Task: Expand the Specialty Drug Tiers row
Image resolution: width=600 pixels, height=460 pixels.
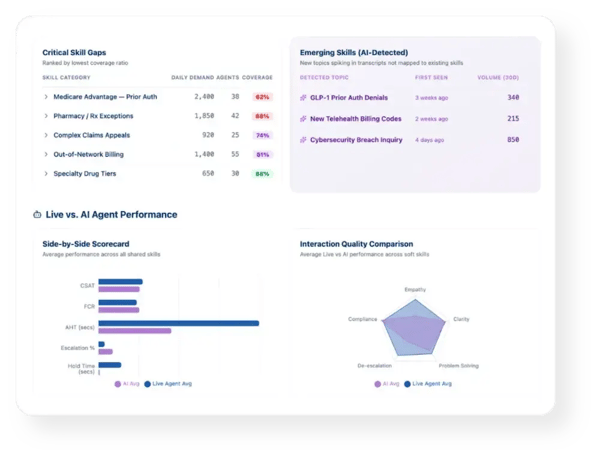Action: (46, 173)
